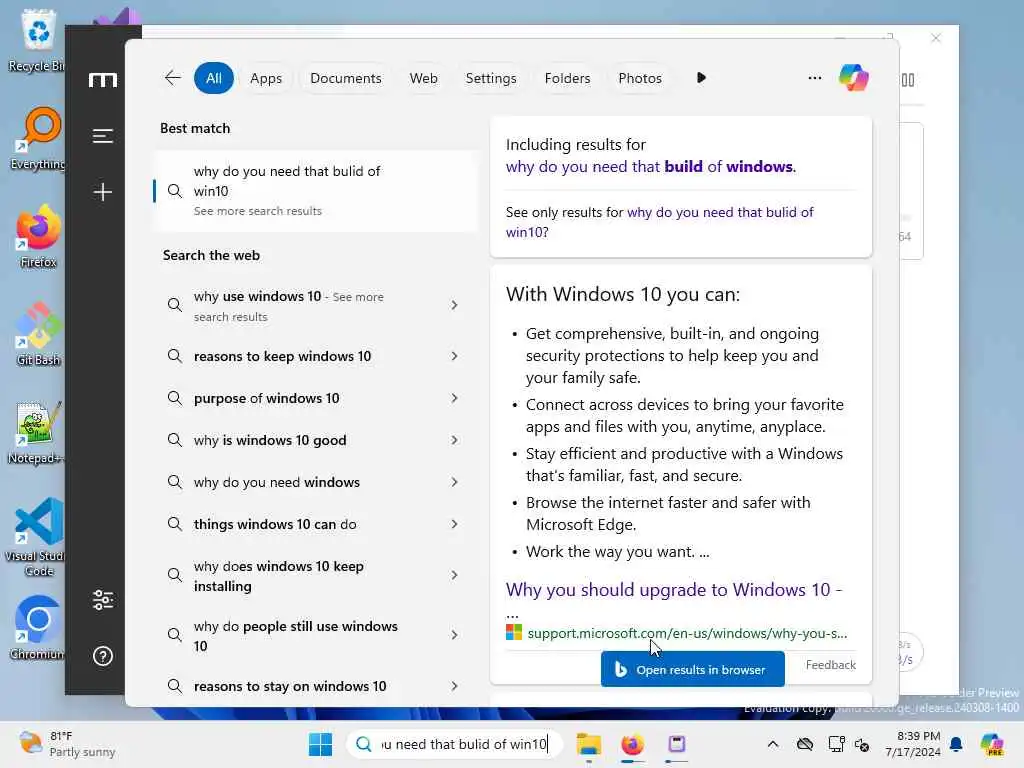
Task: See only results for 'bulid of win10' link
Action: (660, 222)
